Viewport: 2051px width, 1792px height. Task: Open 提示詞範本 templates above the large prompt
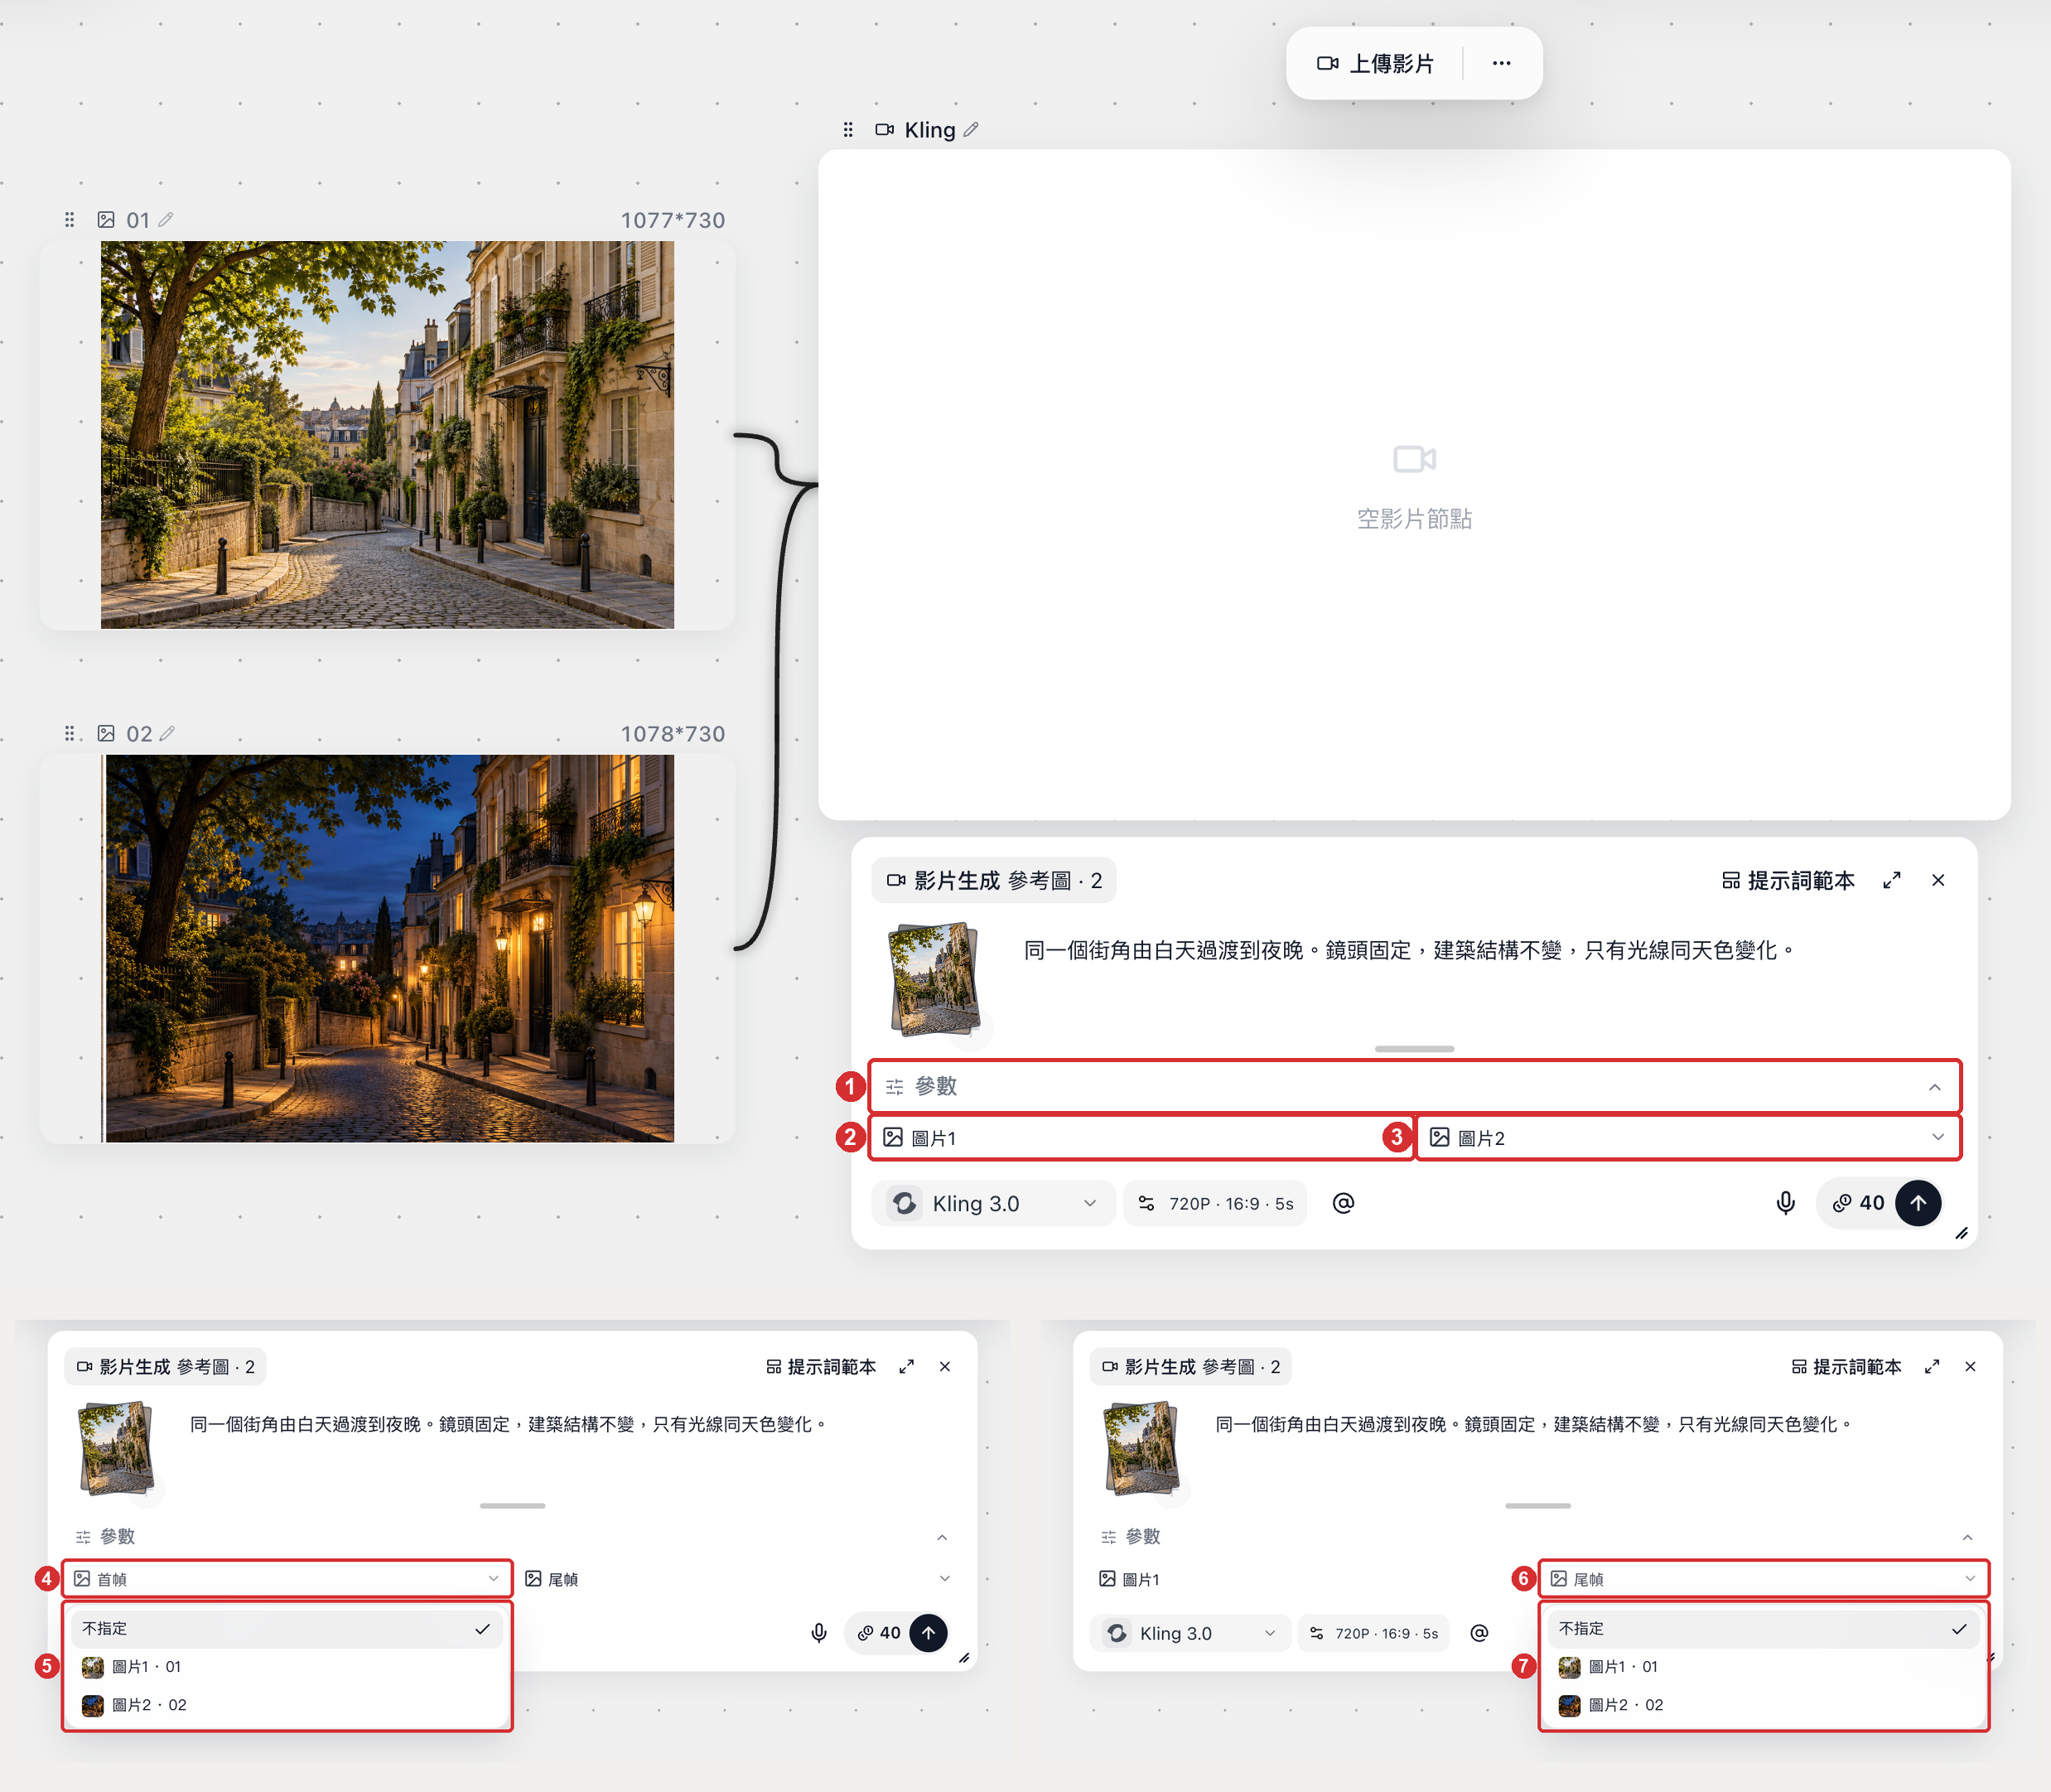[x=1788, y=881]
